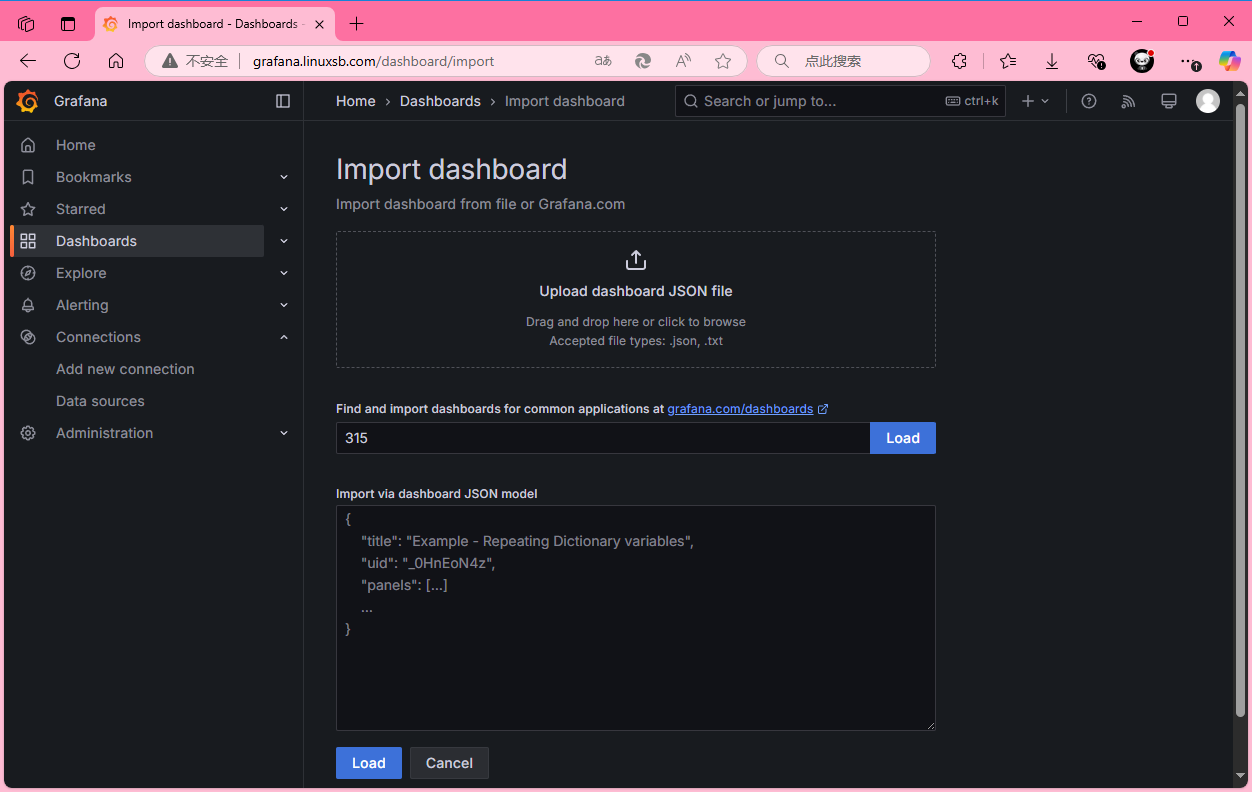This screenshot has width=1252, height=792.
Task: Open the browser downloads icon
Action: click(x=1052, y=61)
